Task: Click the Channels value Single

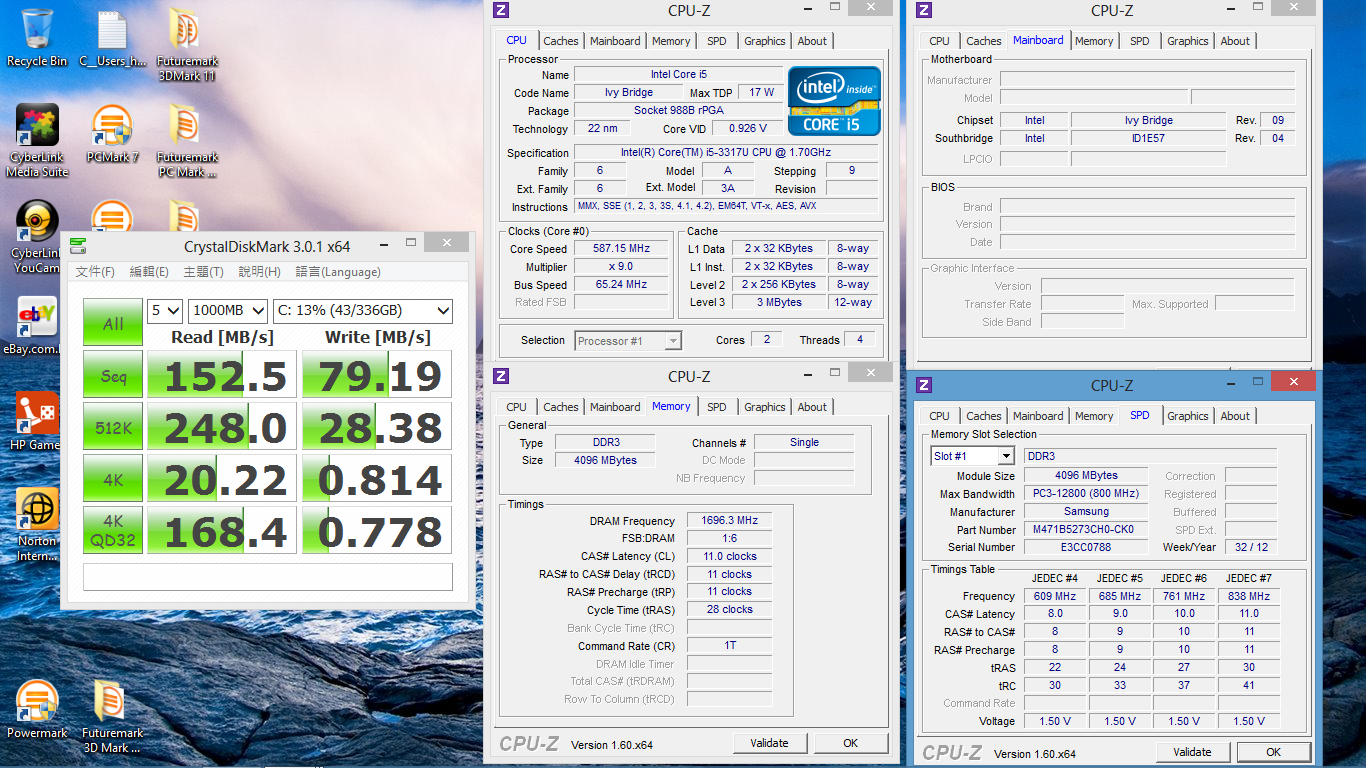Action: click(804, 442)
